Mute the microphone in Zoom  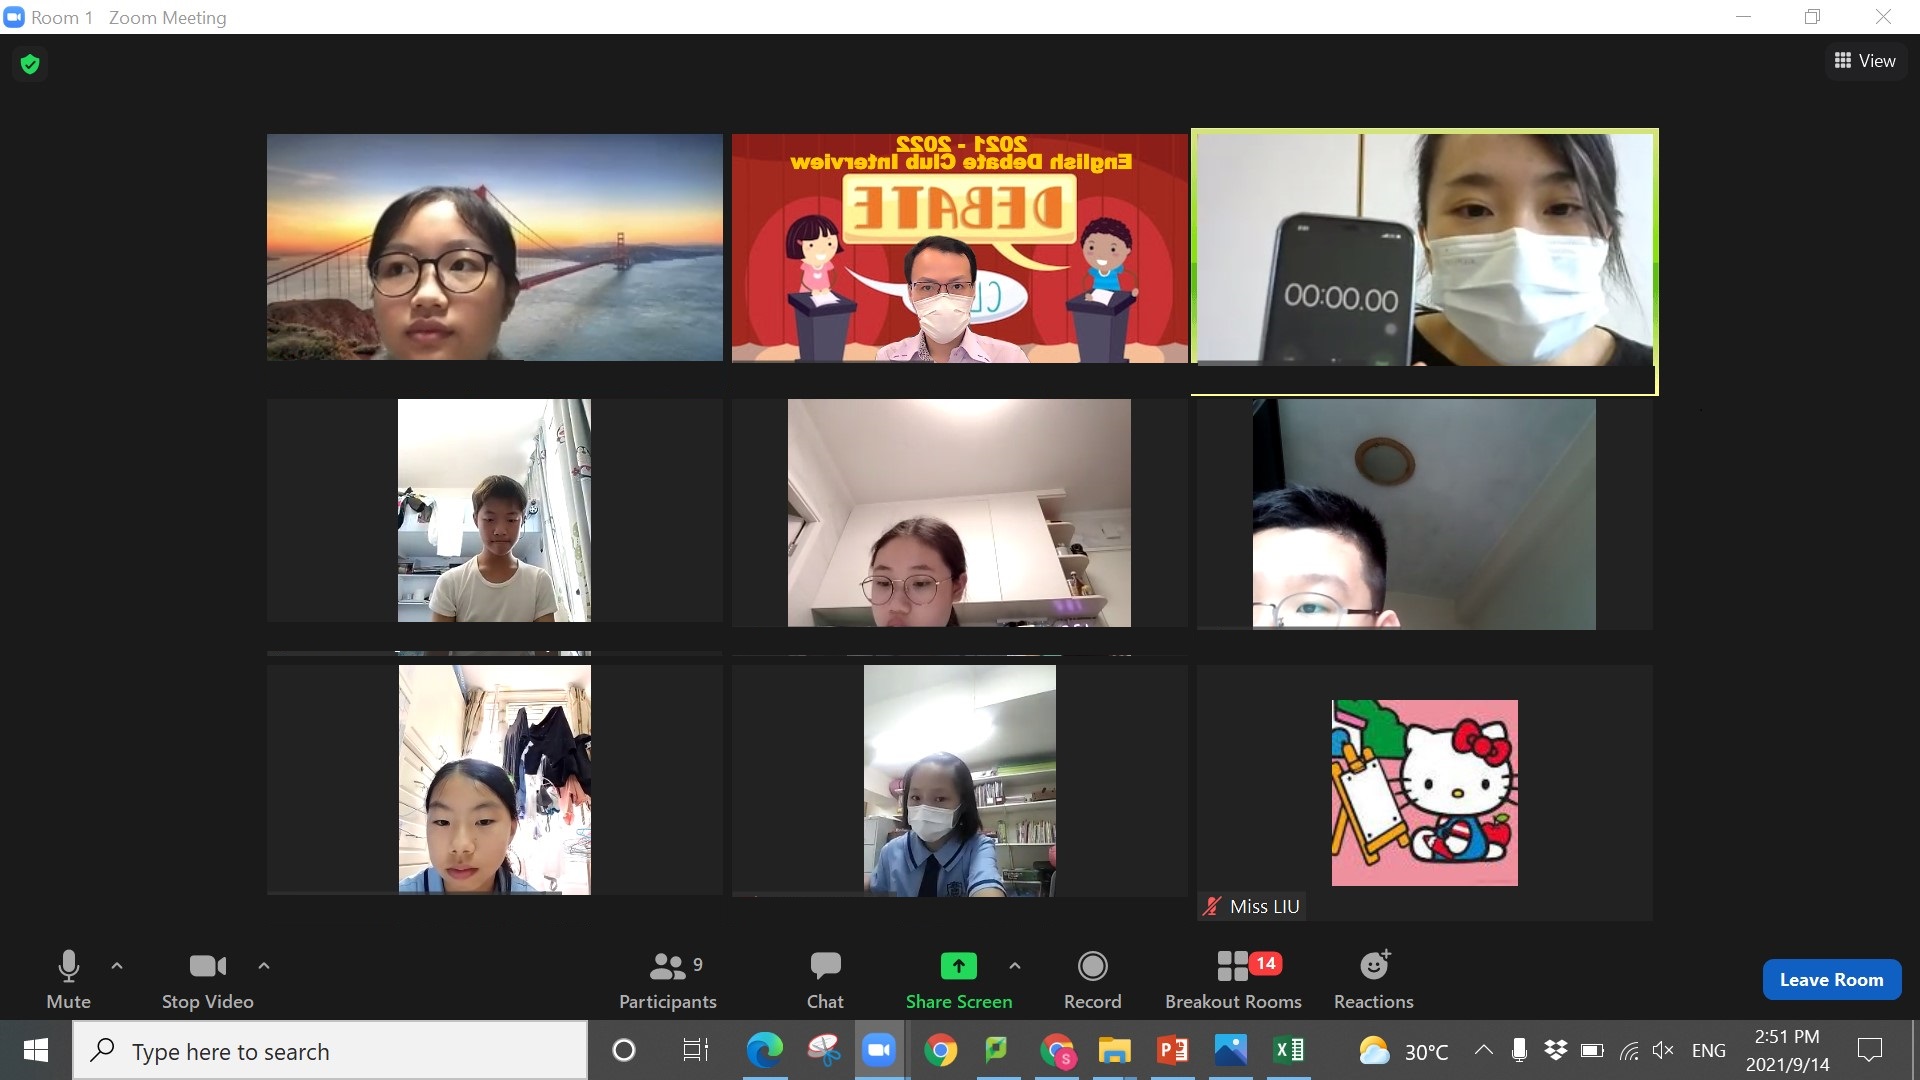[x=68, y=979]
